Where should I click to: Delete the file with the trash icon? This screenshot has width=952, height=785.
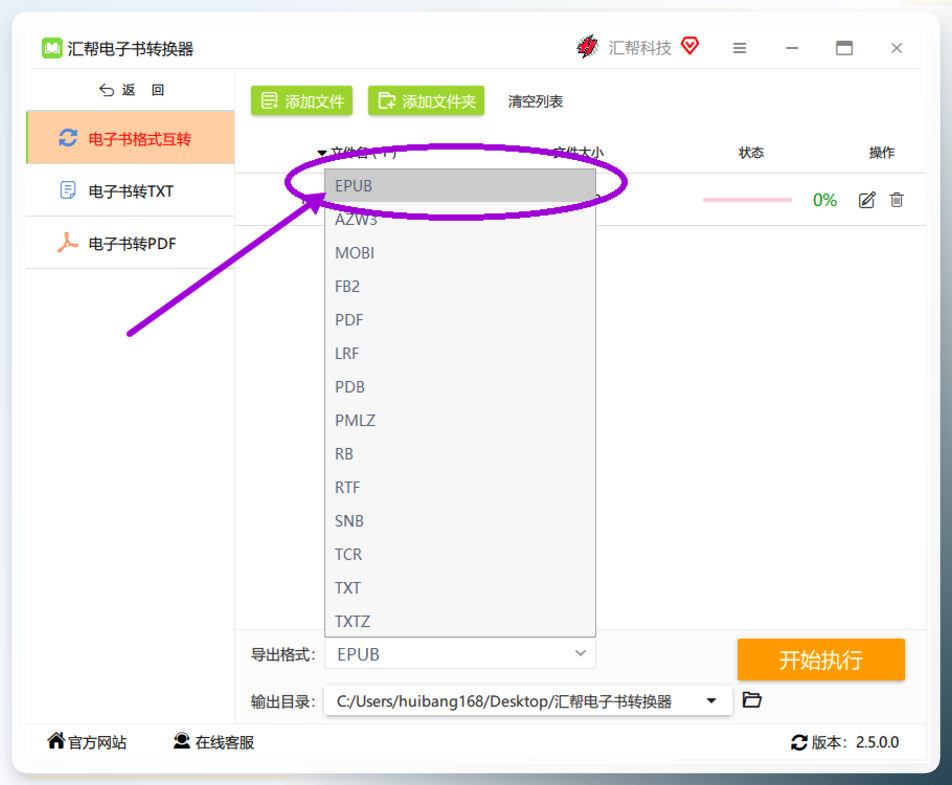coord(896,199)
